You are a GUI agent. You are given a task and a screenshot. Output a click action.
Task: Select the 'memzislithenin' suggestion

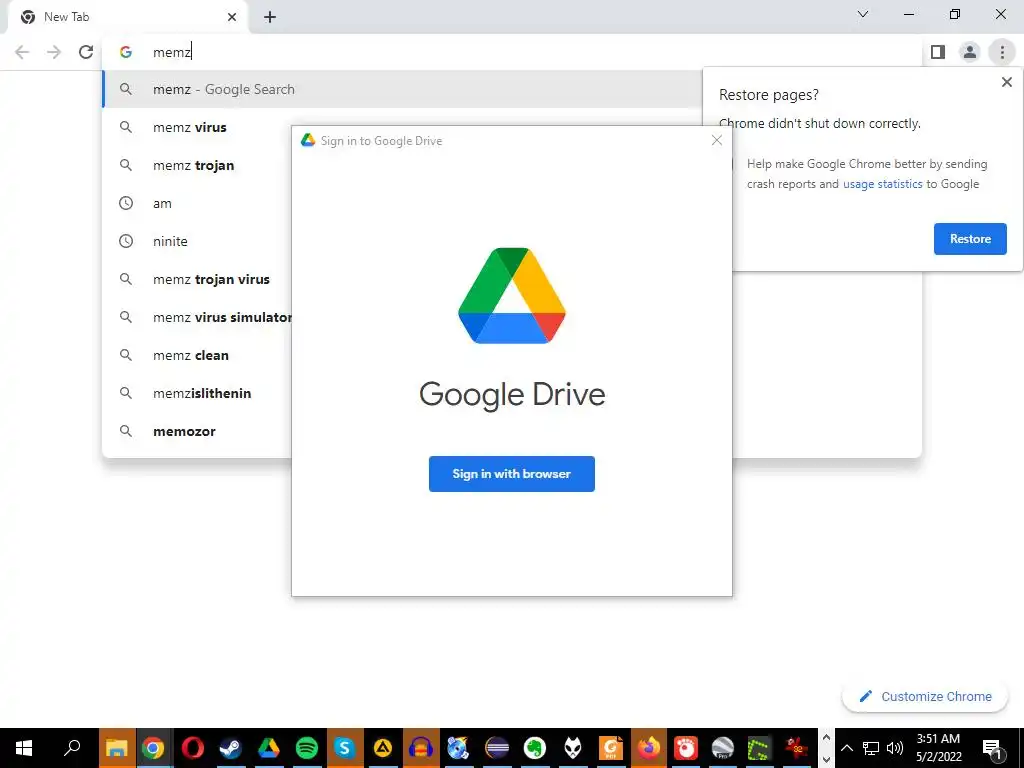point(197,393)
